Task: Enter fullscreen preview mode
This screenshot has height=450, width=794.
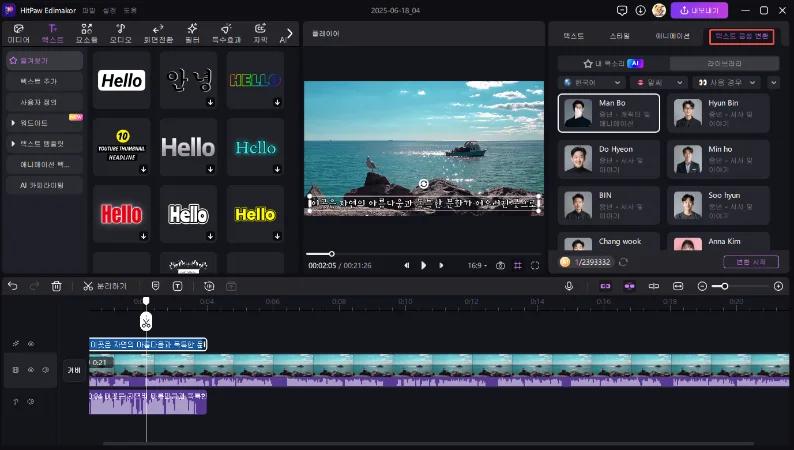Action: point(535,265)
